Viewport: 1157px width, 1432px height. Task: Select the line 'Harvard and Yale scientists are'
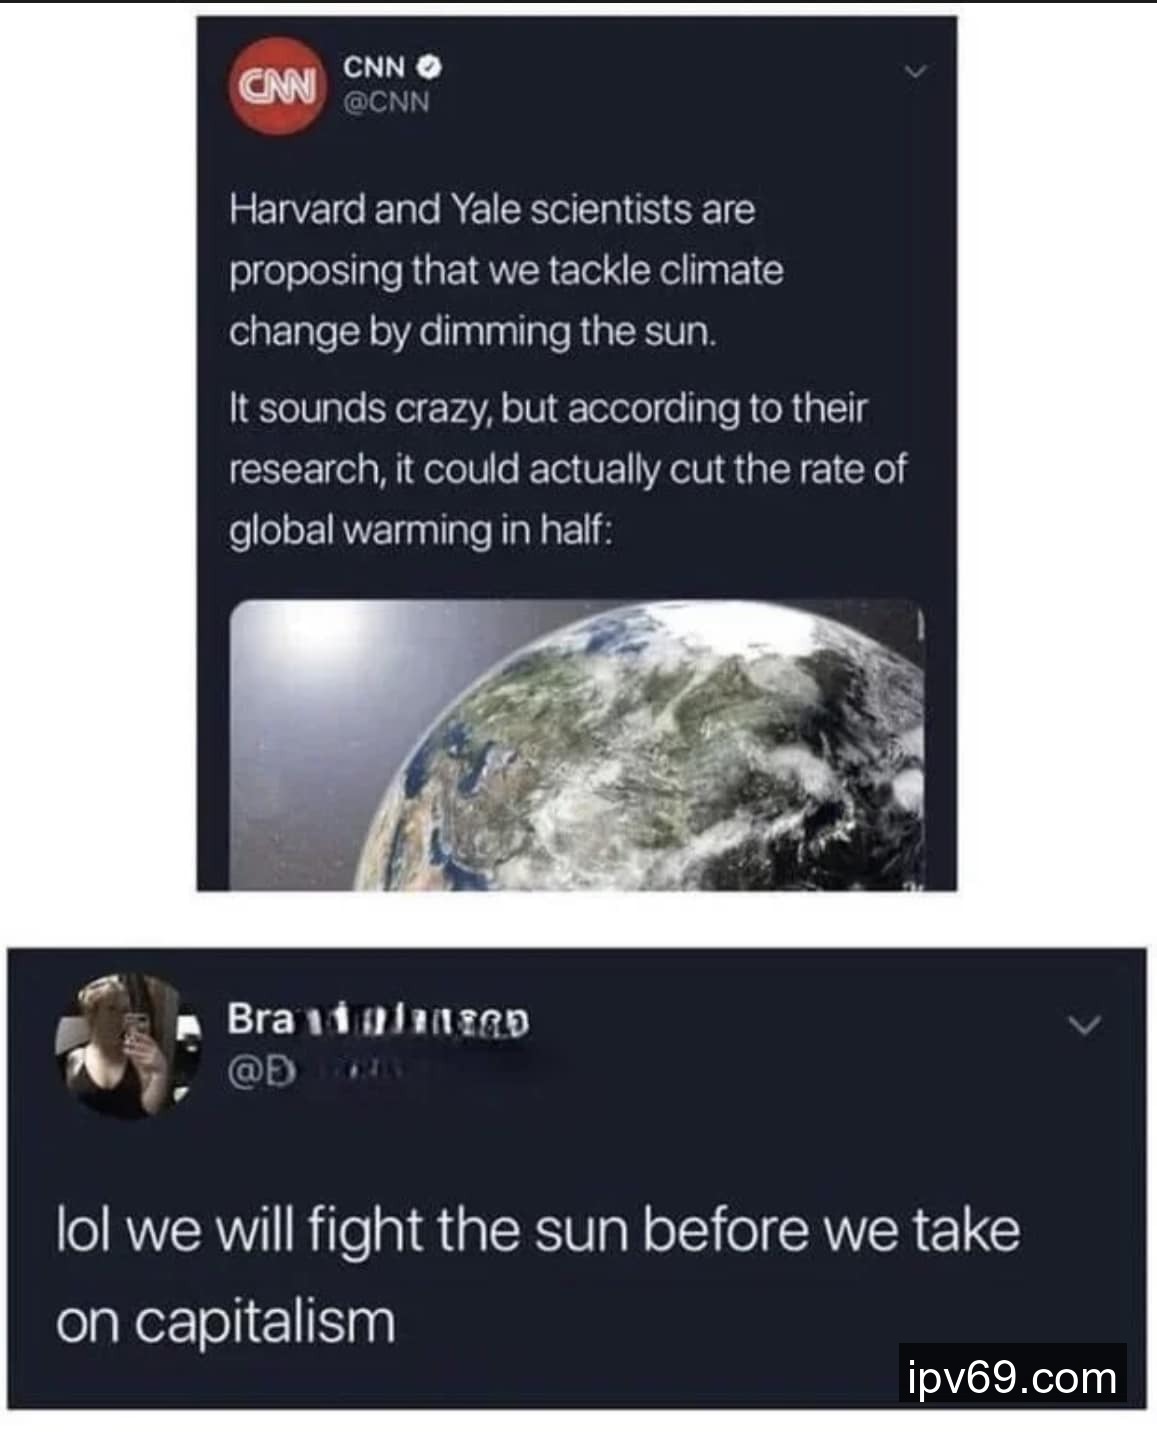pos(492,210)
